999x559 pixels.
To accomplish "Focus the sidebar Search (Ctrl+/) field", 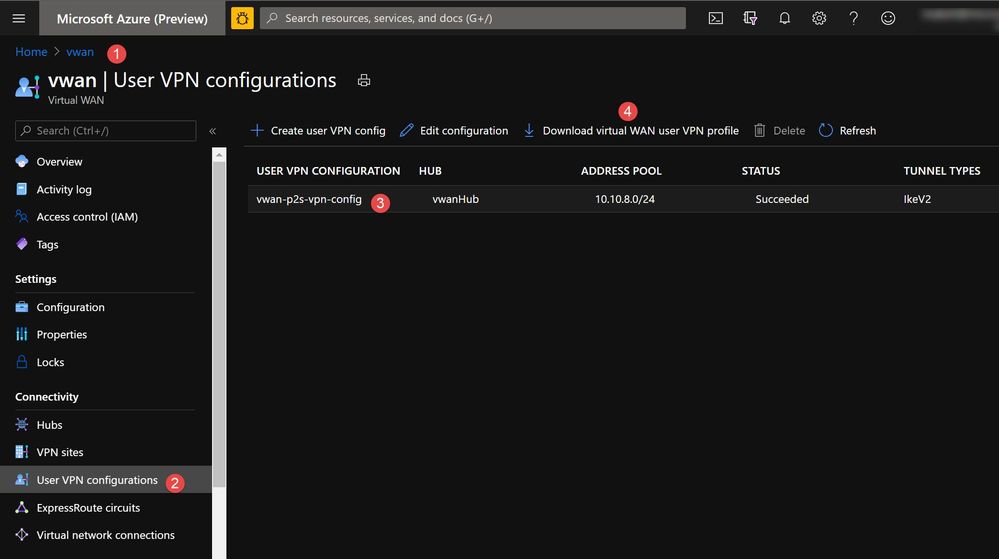I will (106, 131).
